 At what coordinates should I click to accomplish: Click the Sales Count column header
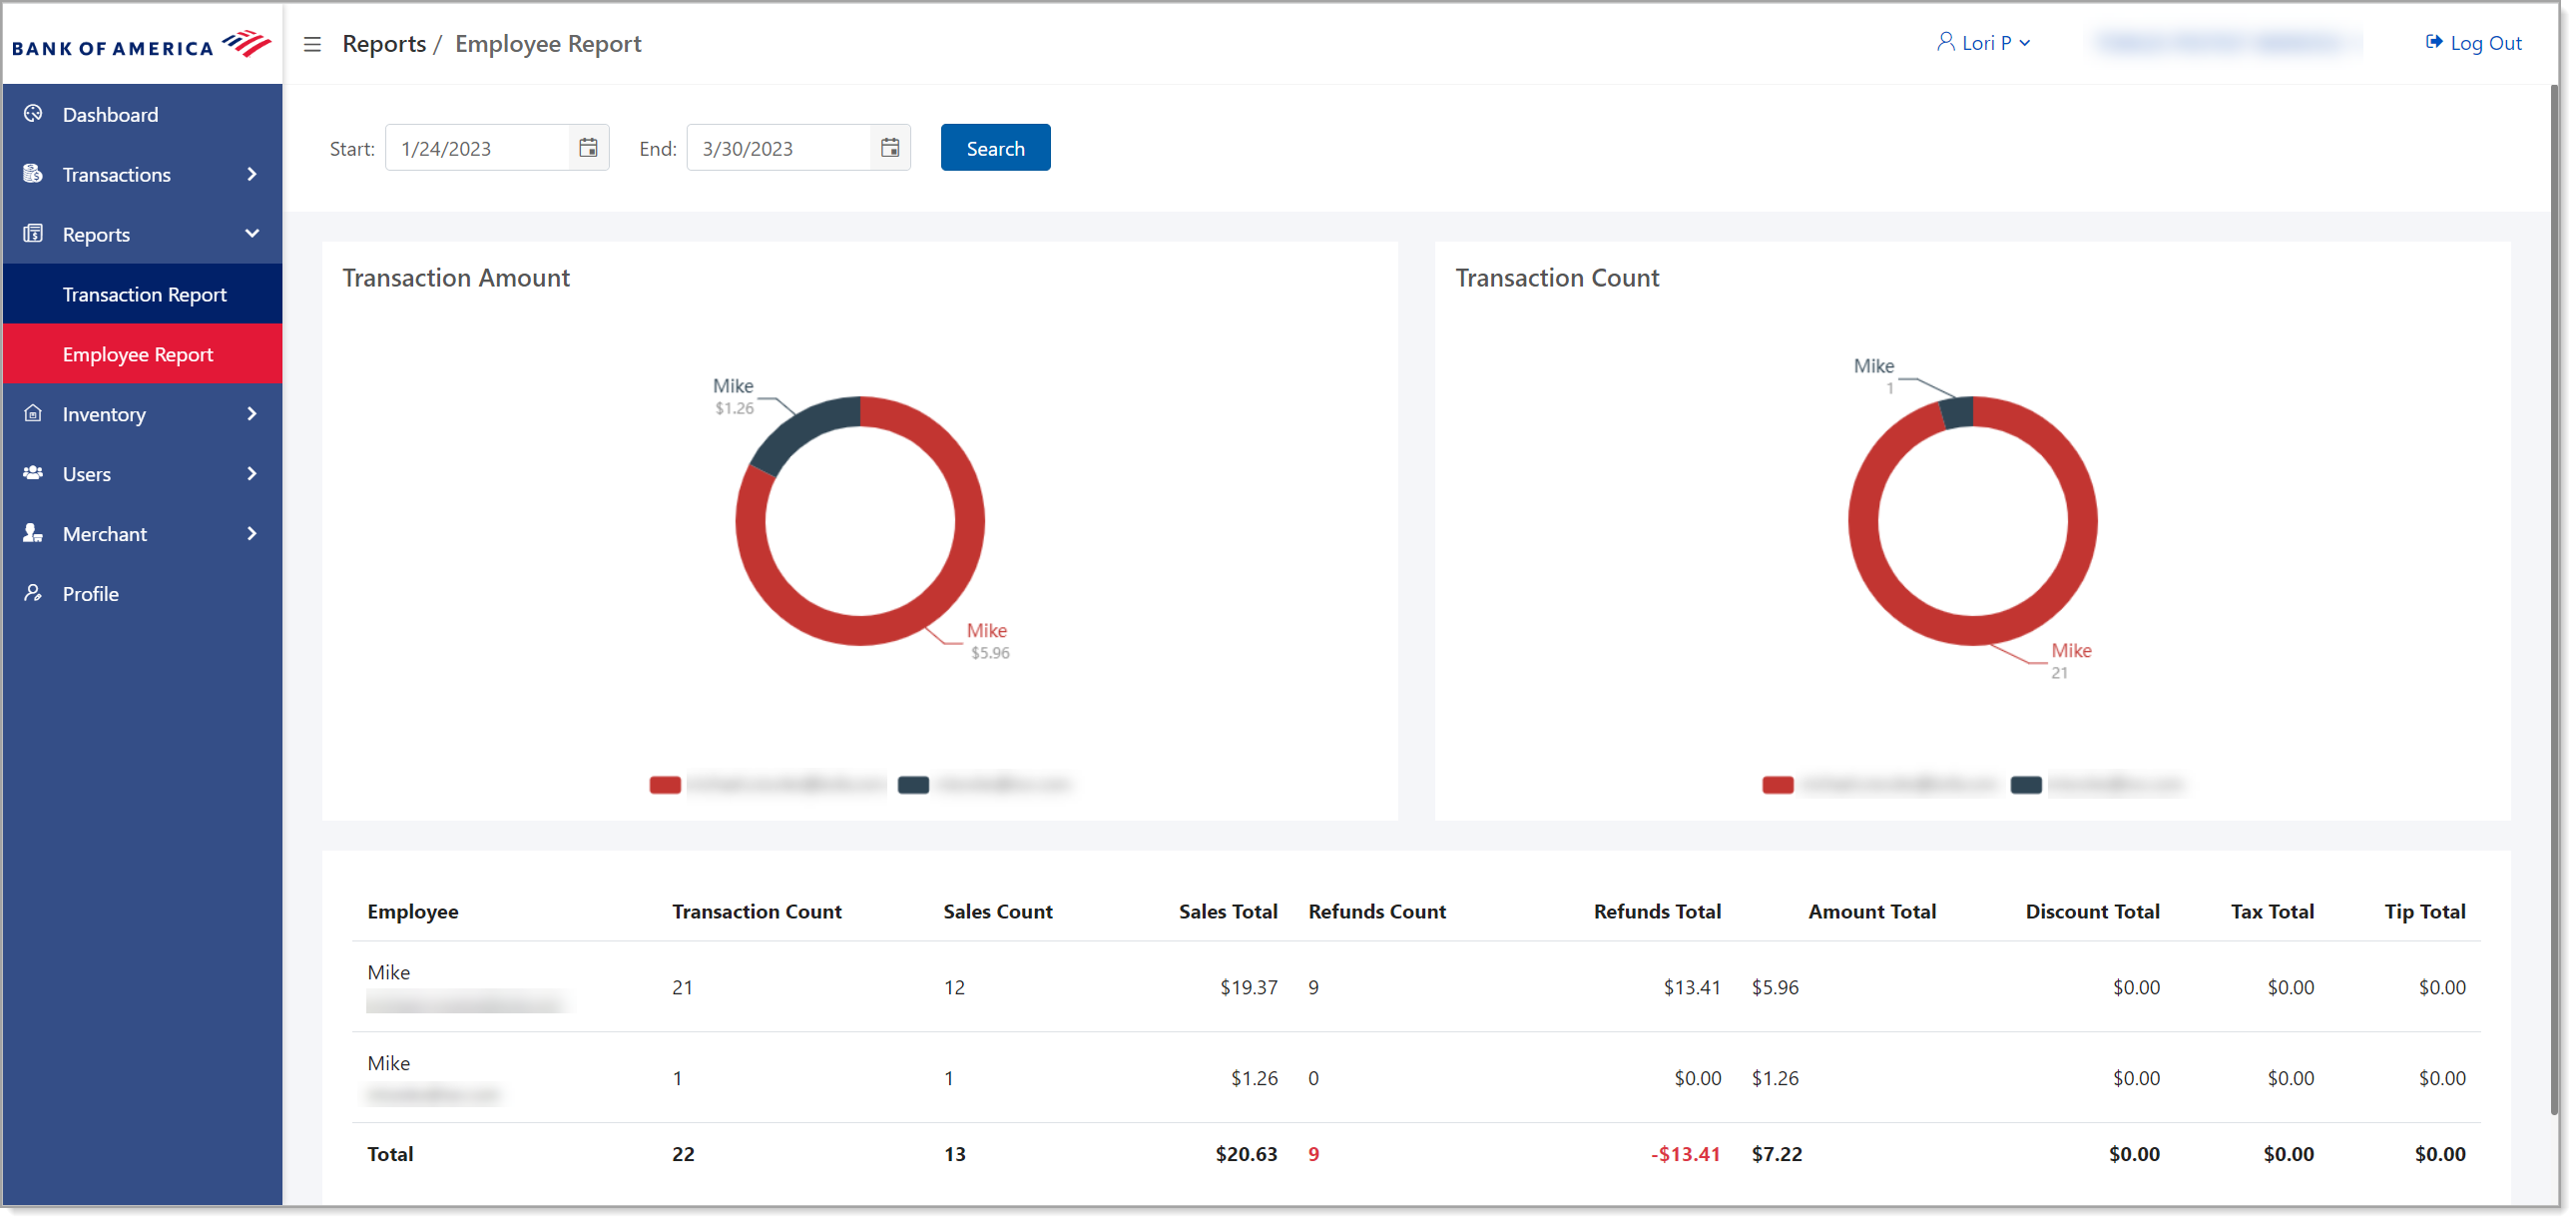click(997, 911)
